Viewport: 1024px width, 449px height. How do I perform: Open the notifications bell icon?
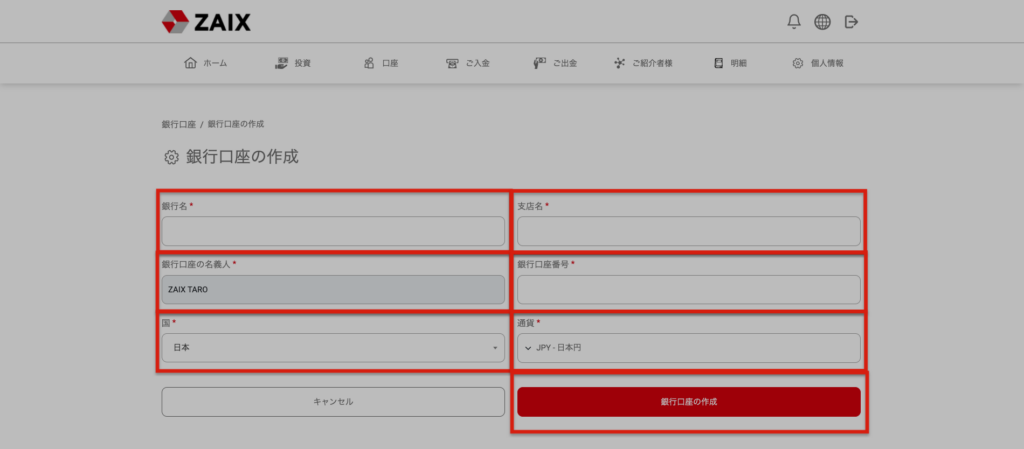pos(794,21)
